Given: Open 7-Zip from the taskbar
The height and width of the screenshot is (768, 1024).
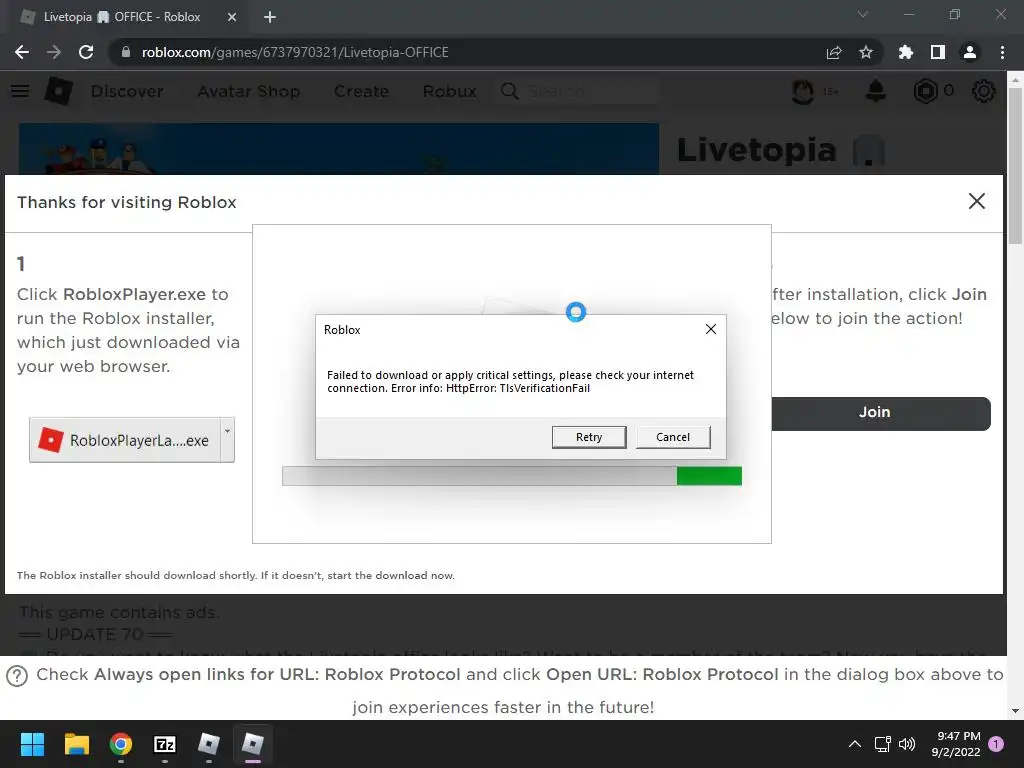Looking at the screenshot, I should coord(165,744).
